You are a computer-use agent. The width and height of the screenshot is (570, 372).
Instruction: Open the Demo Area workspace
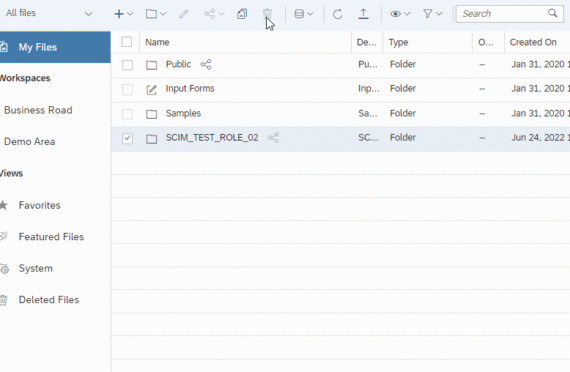(x=29, y=141)
